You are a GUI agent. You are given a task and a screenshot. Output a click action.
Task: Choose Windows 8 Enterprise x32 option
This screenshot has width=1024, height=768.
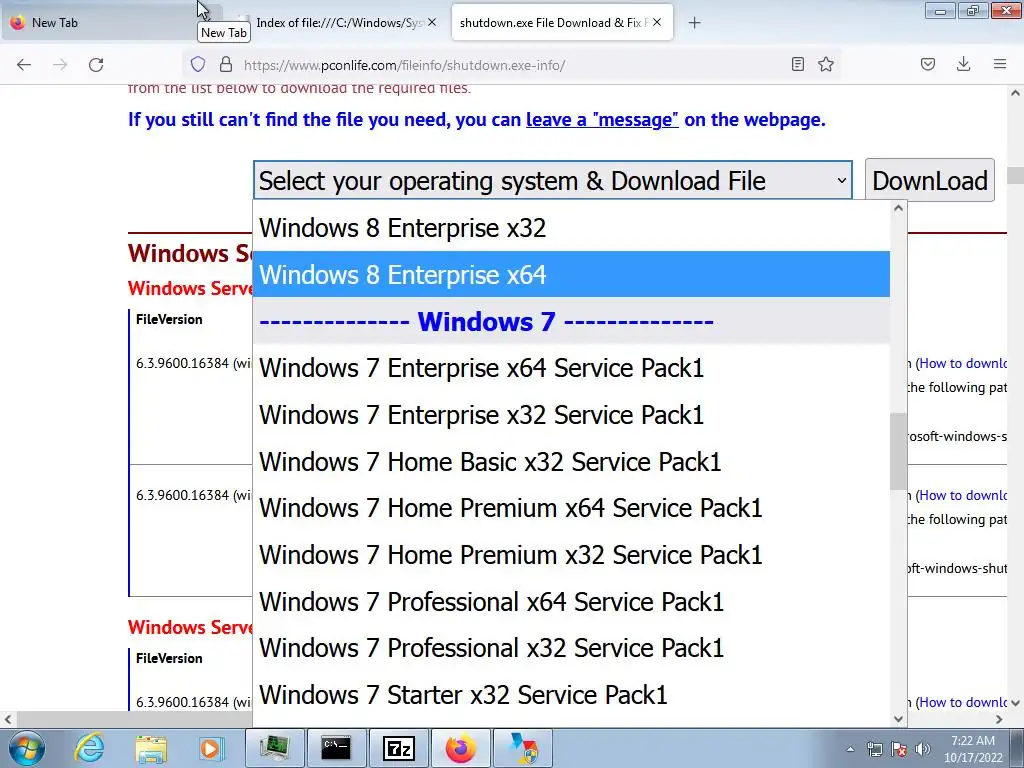tap(571, 228)
